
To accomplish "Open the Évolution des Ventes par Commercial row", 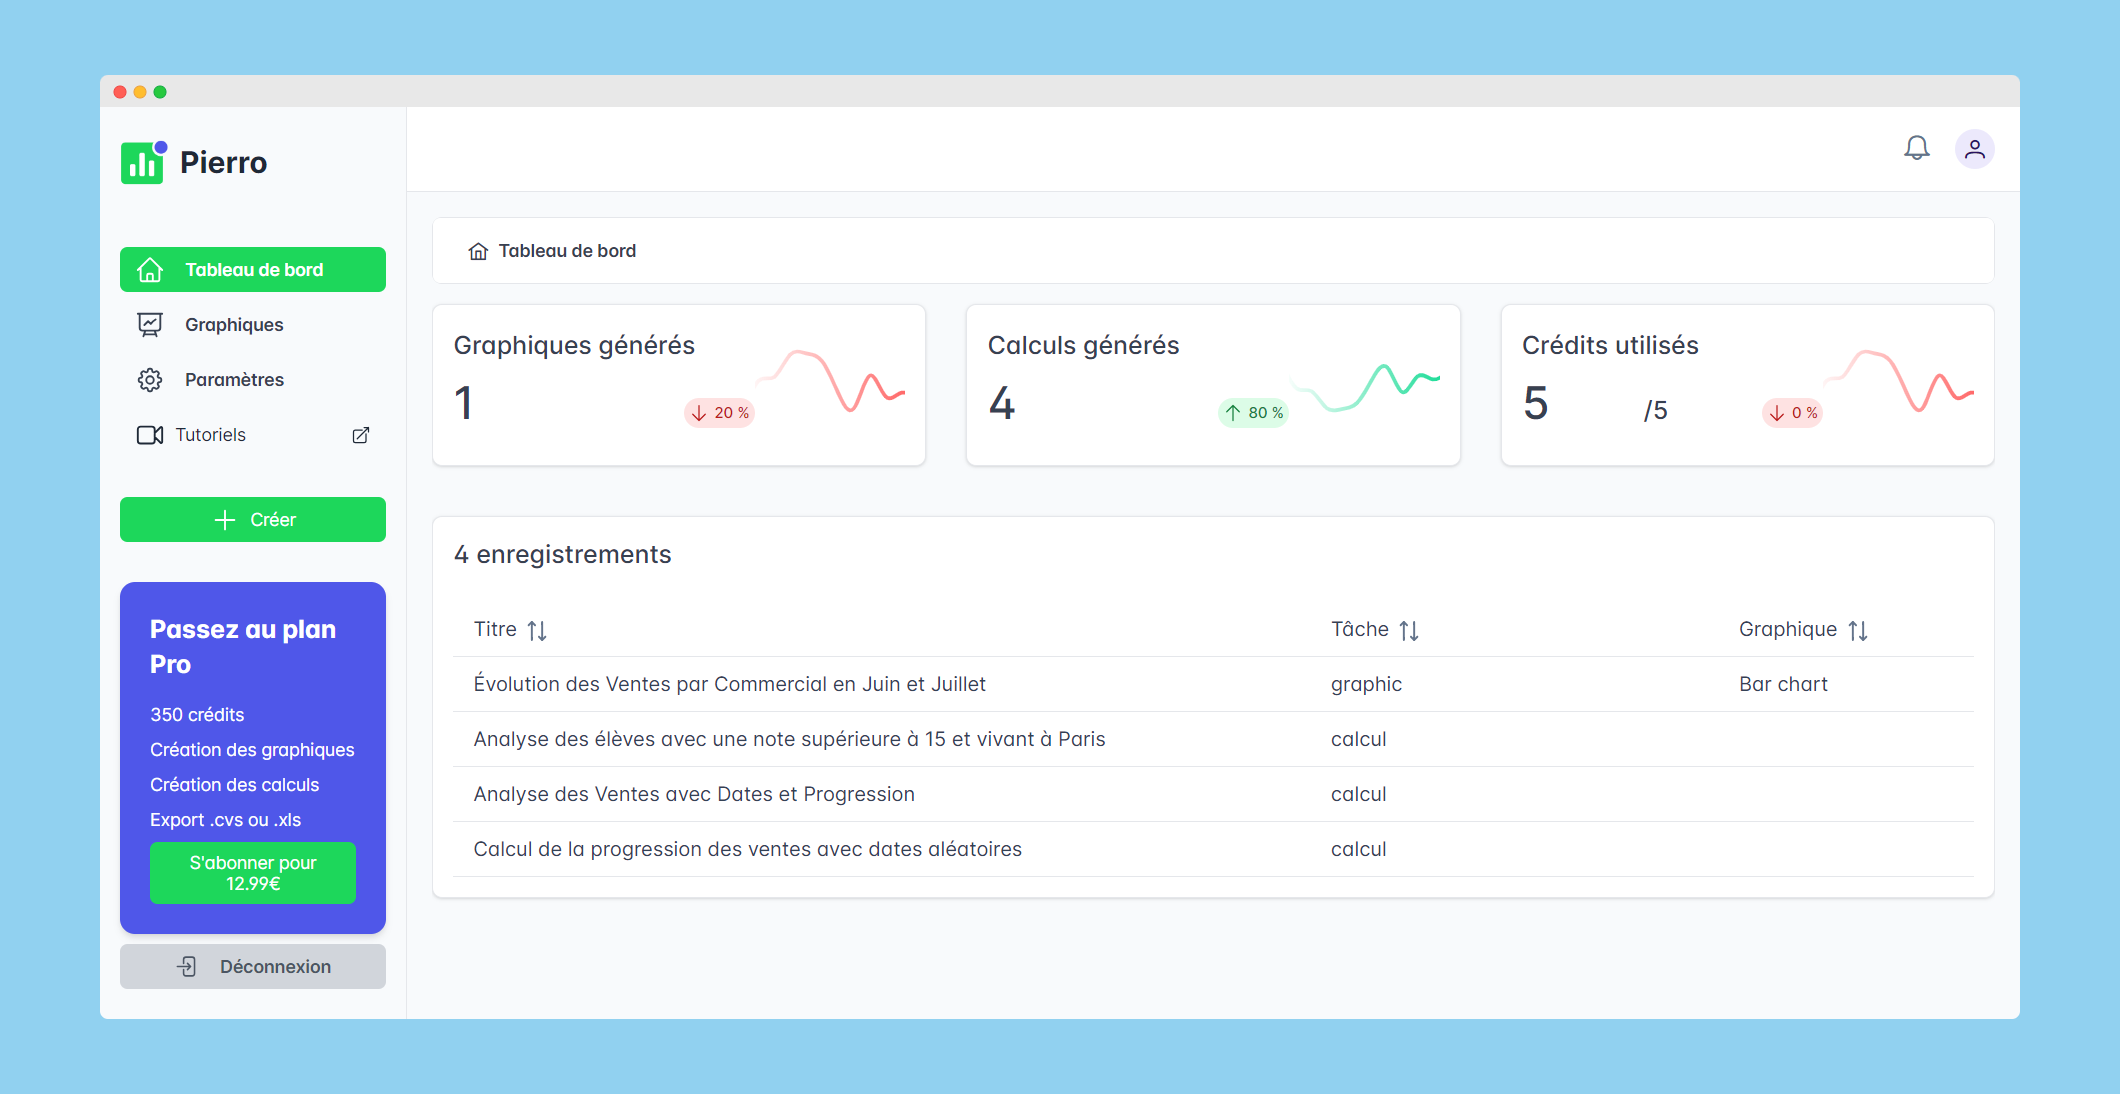I will pyautogui.click(x=729, y=684).
